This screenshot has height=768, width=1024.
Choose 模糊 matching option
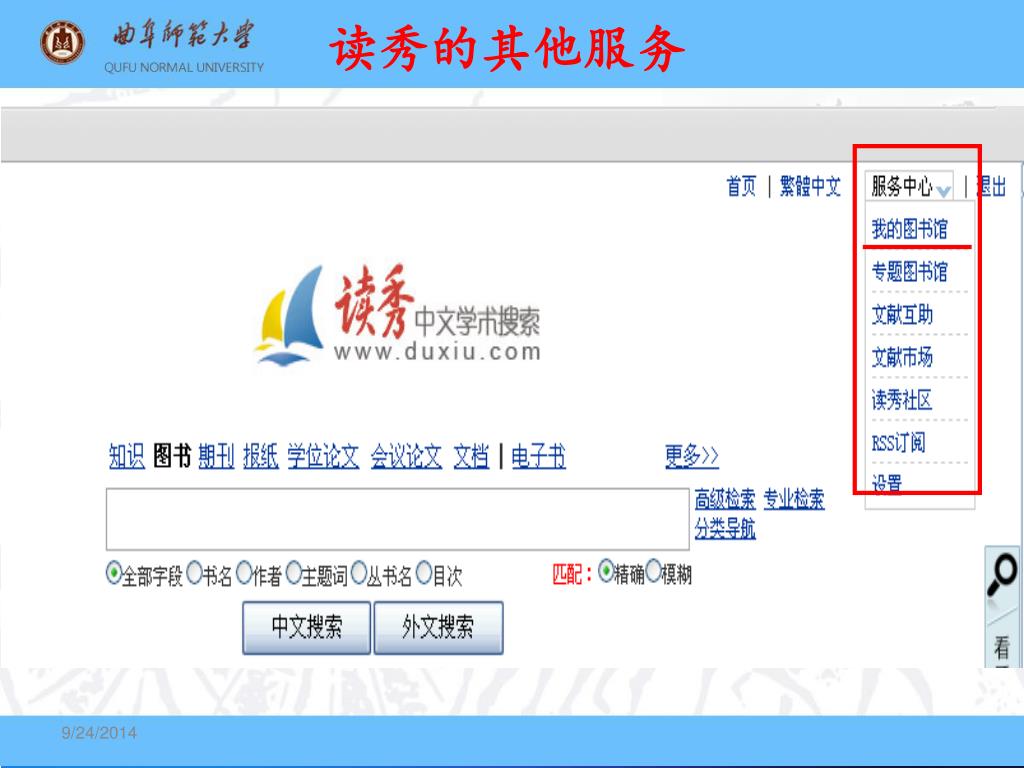(x=654, y=572)
